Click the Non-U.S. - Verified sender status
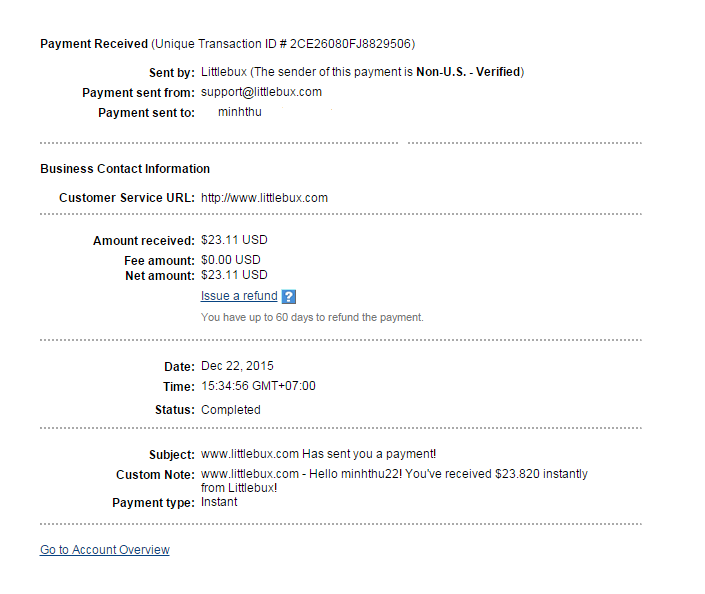 pyautogui.click(x=468, y=72)
